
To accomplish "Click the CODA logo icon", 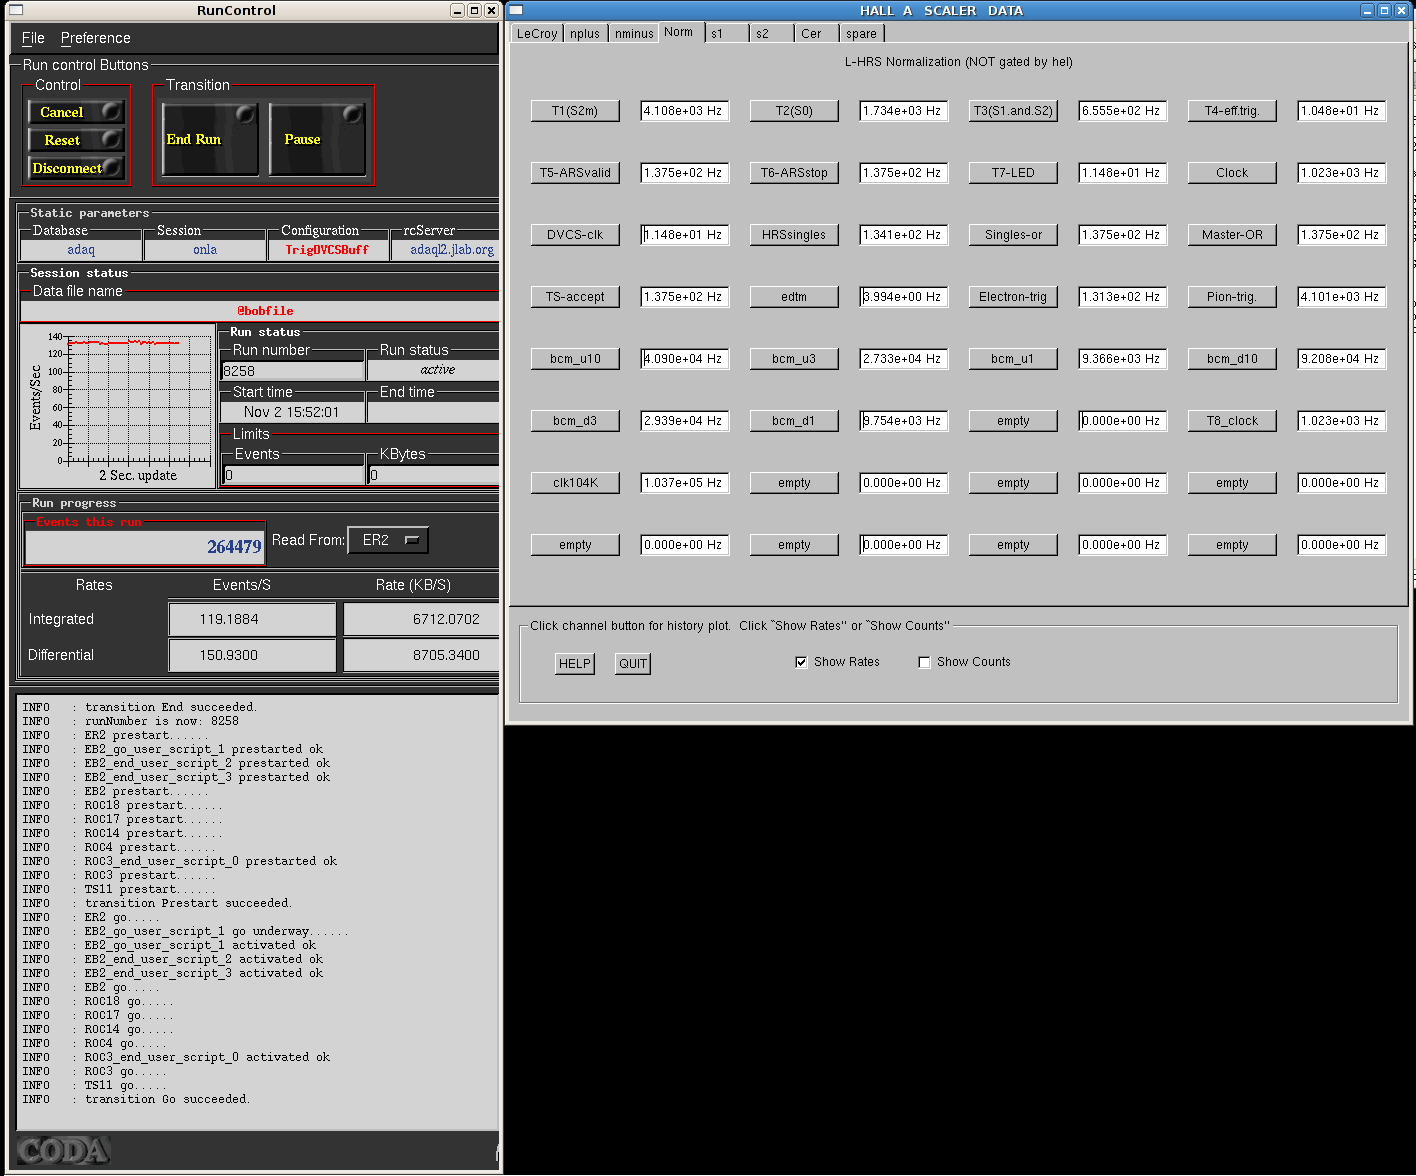I will tap(64, 1151).
